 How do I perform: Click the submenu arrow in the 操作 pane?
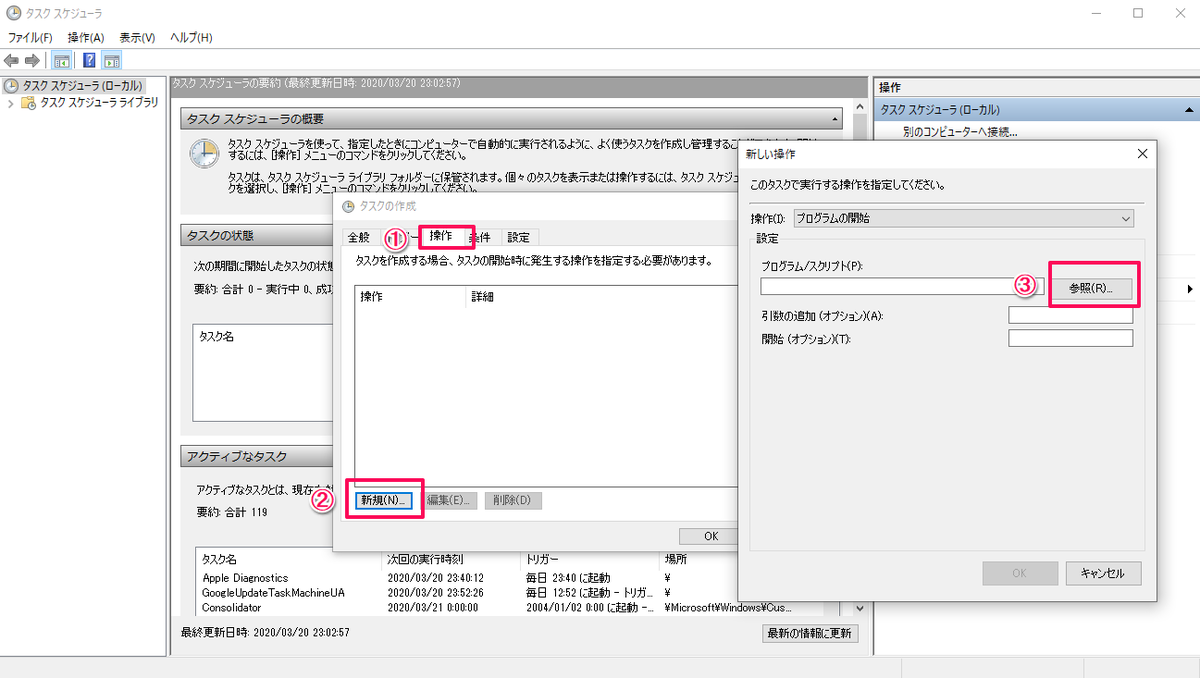click(x=1190, y=289)
